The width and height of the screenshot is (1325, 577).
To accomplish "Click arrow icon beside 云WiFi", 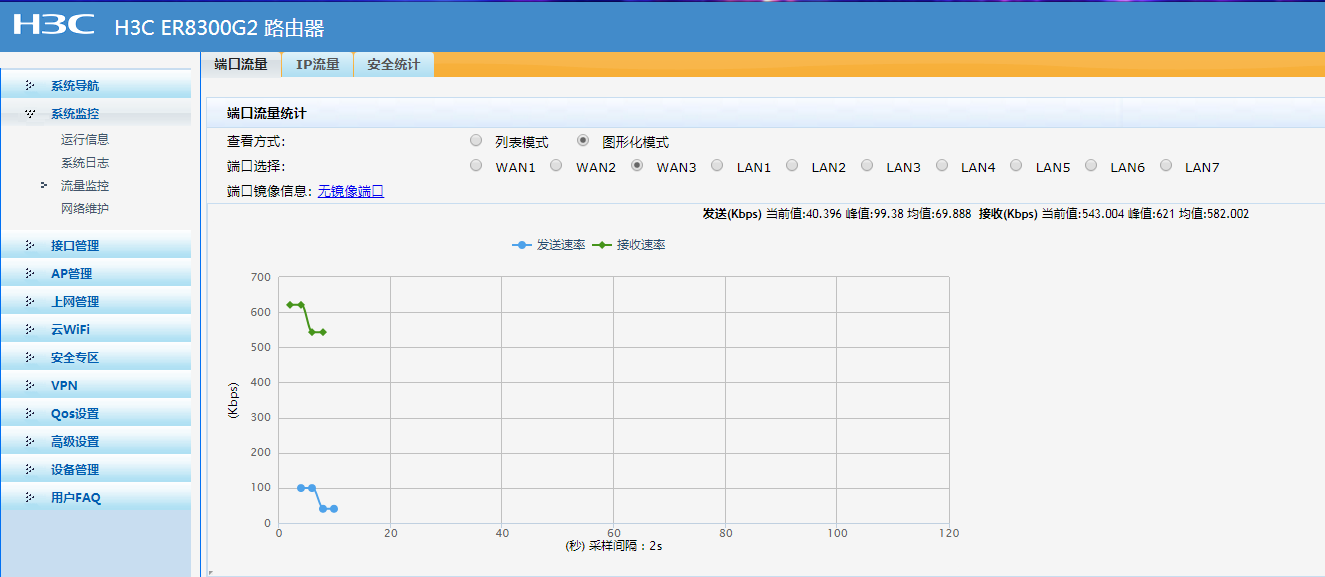I will (30, 330).
